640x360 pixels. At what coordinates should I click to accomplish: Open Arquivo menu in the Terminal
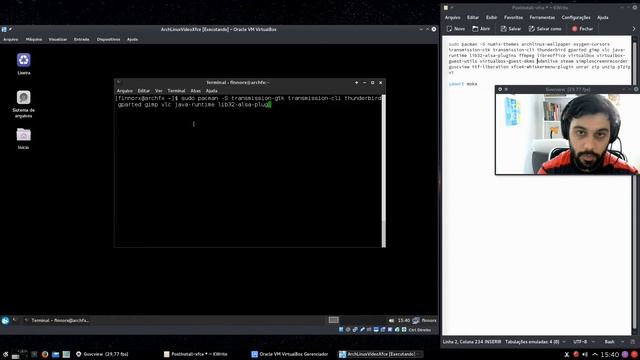(124, 91)
